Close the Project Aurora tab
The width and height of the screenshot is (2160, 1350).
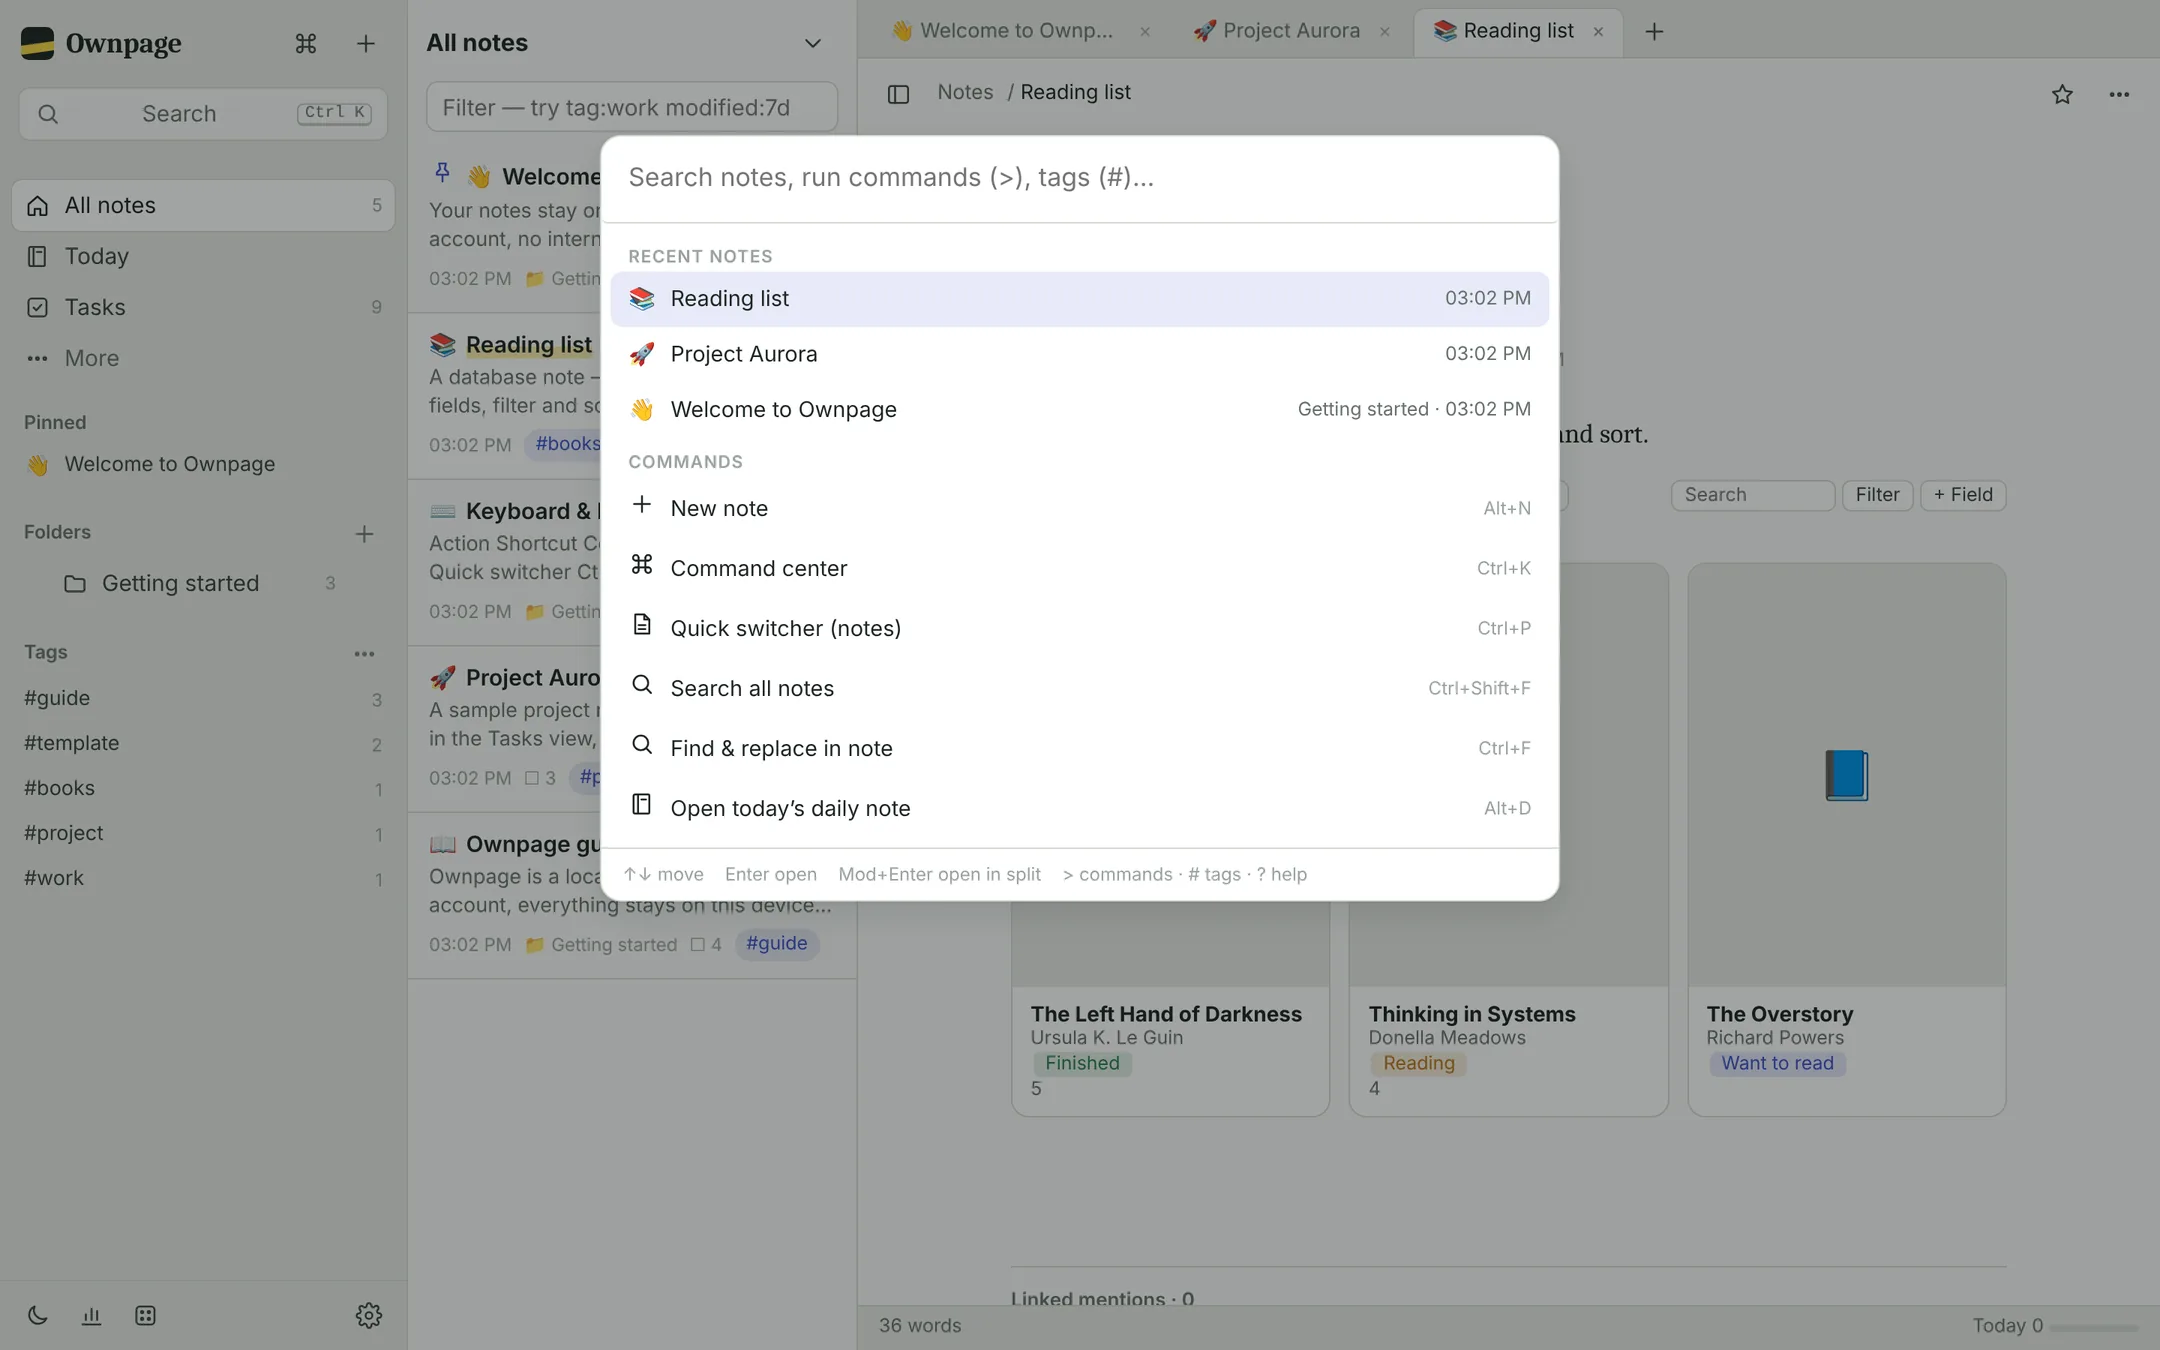click(x=1384, y=32)
